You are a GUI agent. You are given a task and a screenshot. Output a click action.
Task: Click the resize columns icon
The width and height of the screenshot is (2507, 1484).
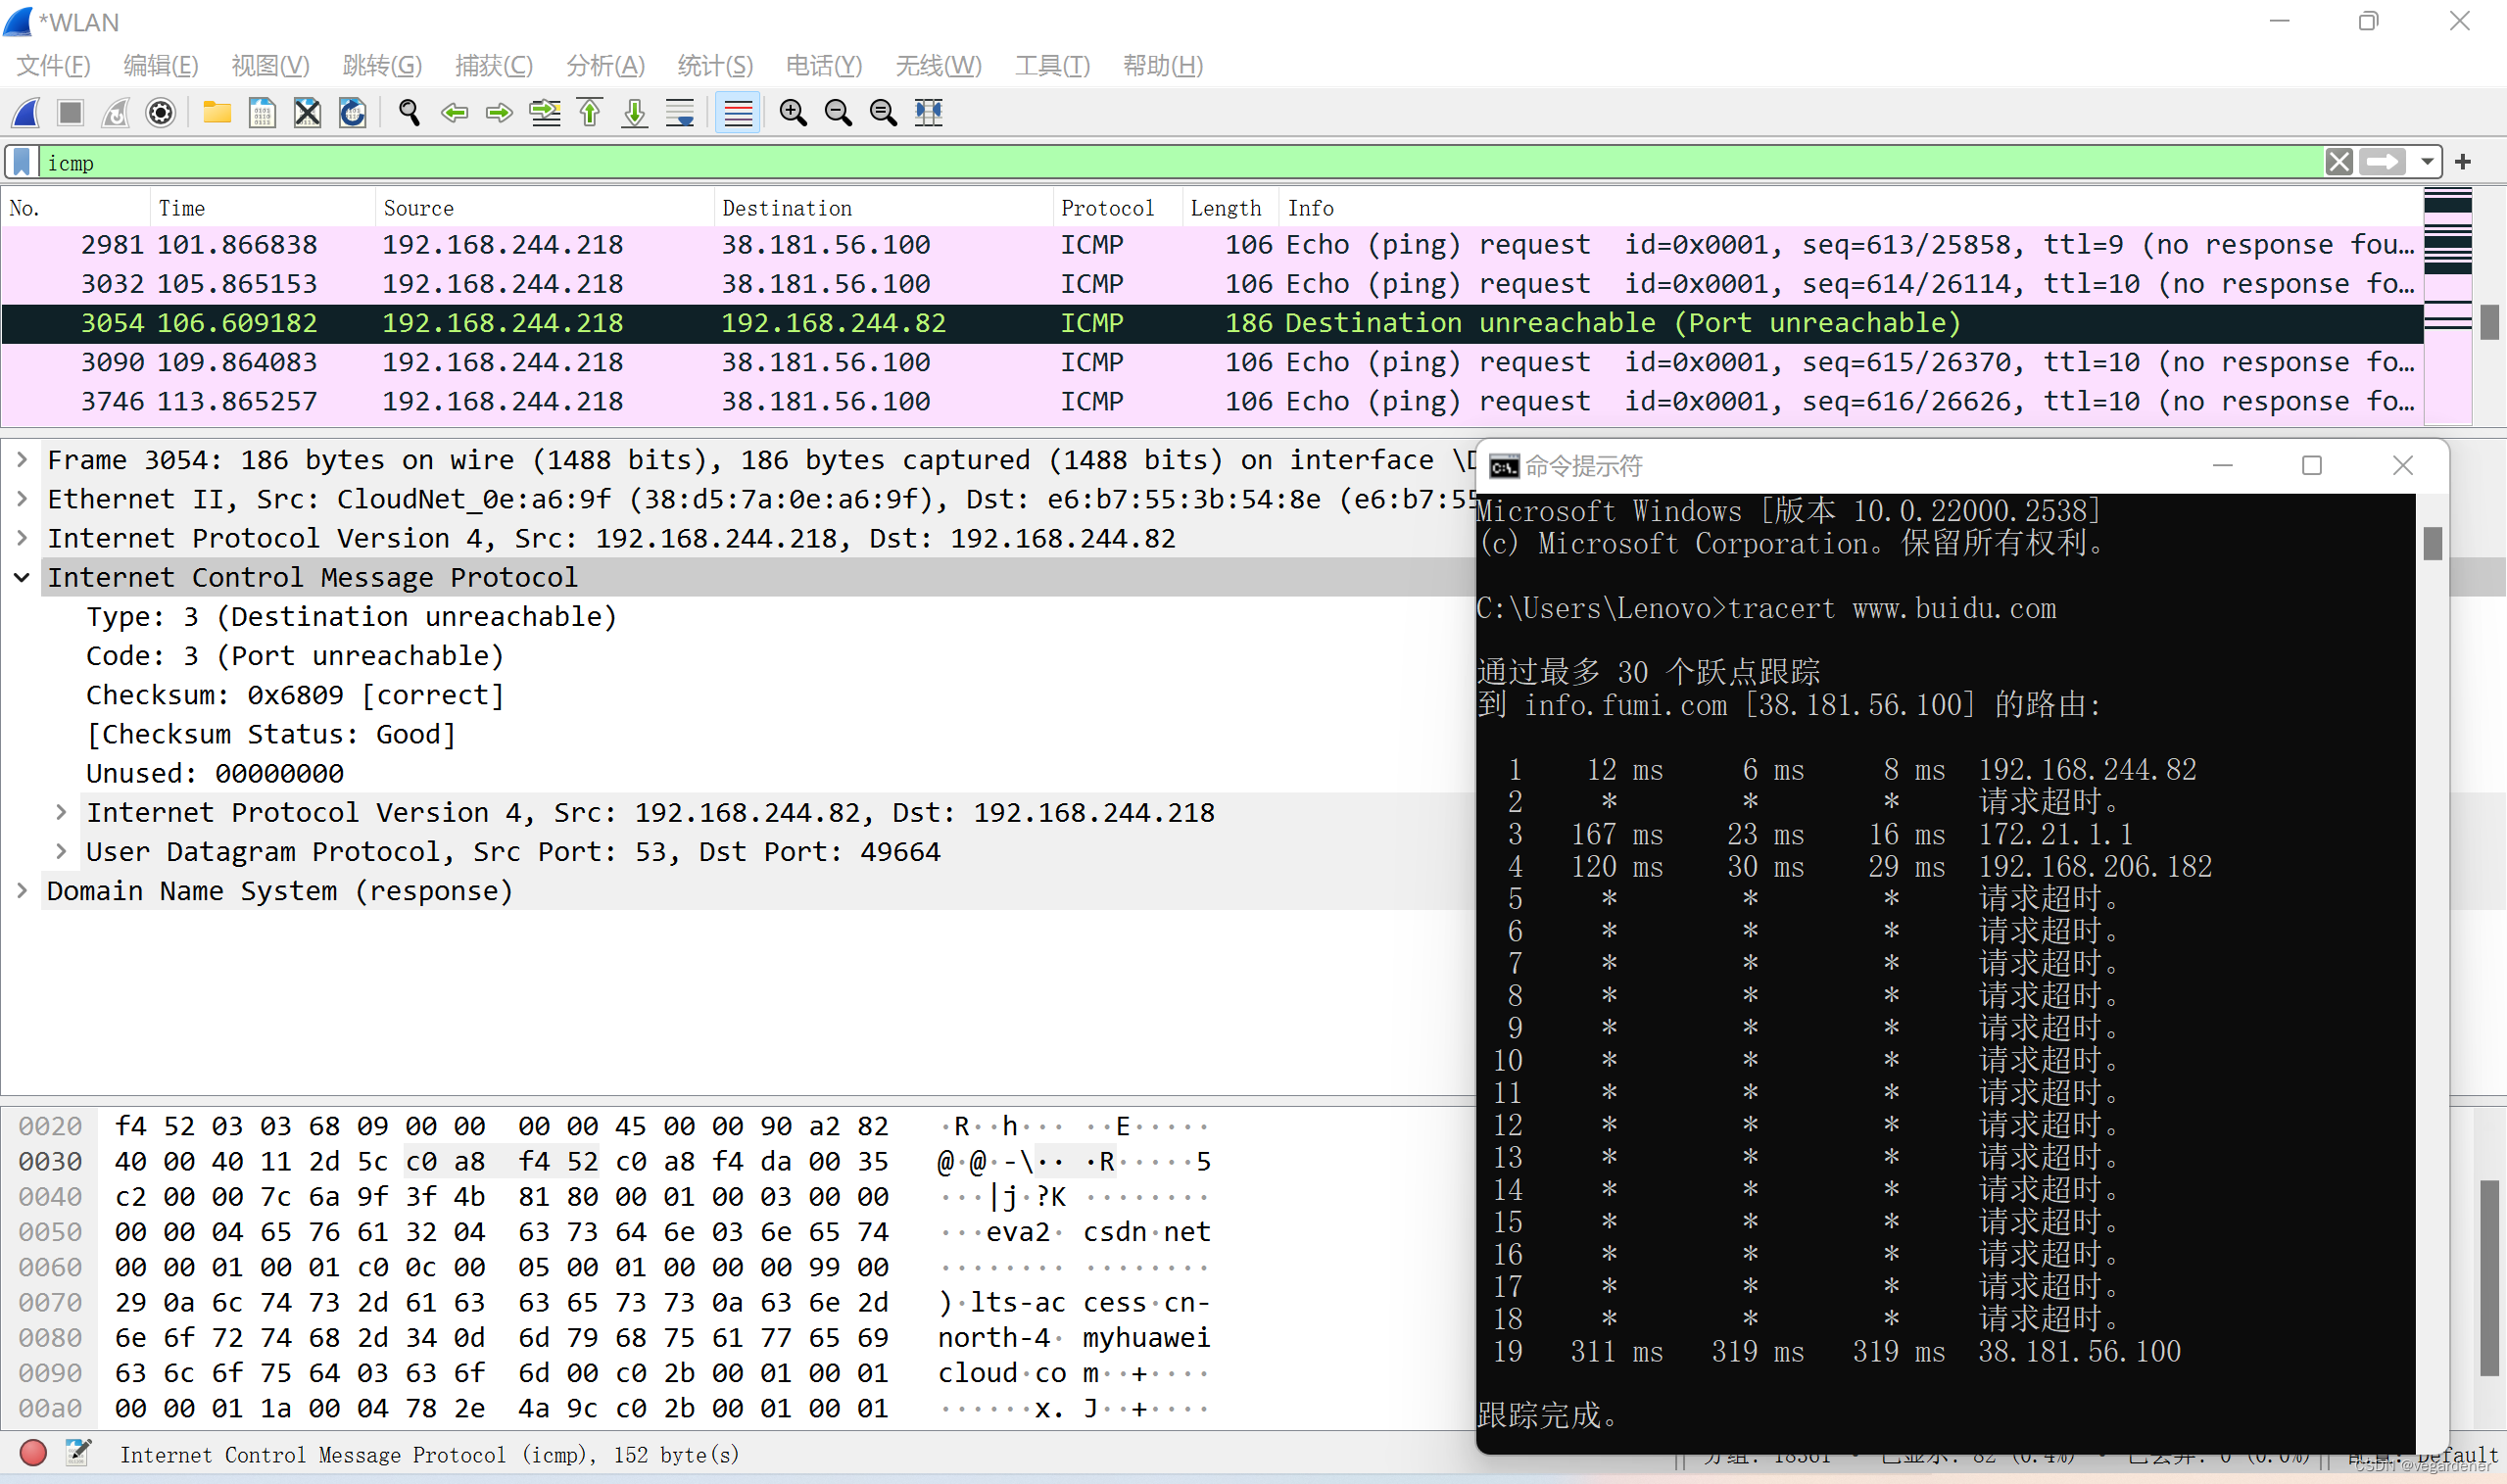click(x=928, y=112)
